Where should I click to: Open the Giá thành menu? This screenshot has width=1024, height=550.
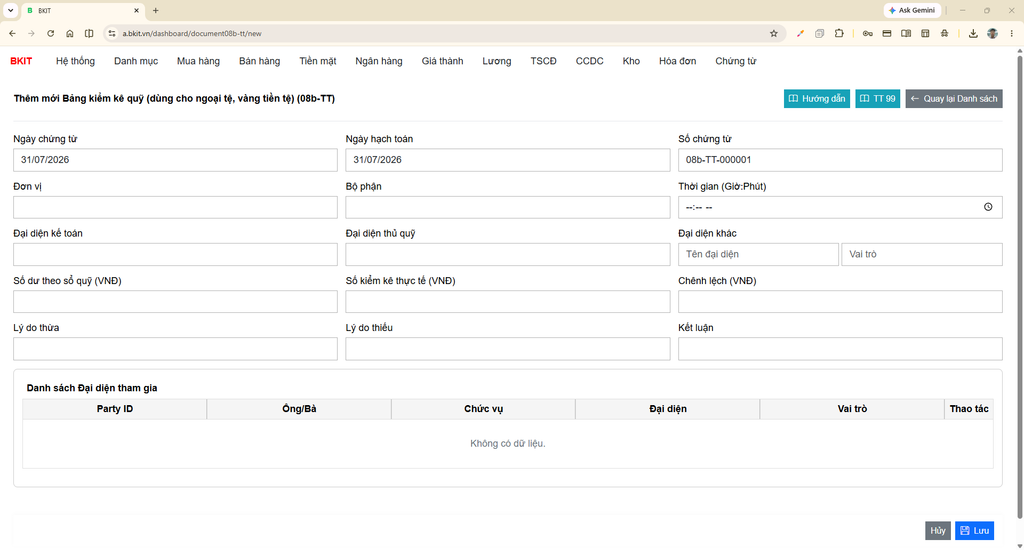[442, 61]
